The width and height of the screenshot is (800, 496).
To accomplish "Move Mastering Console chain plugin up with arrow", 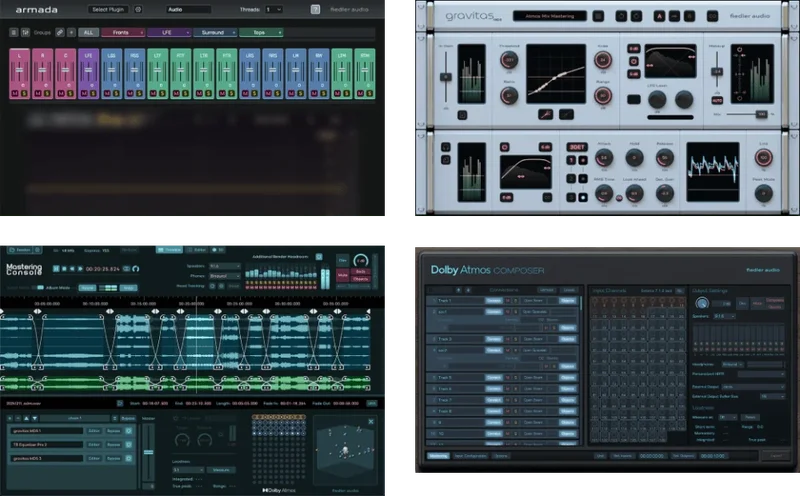I will (x=27, y=418).
